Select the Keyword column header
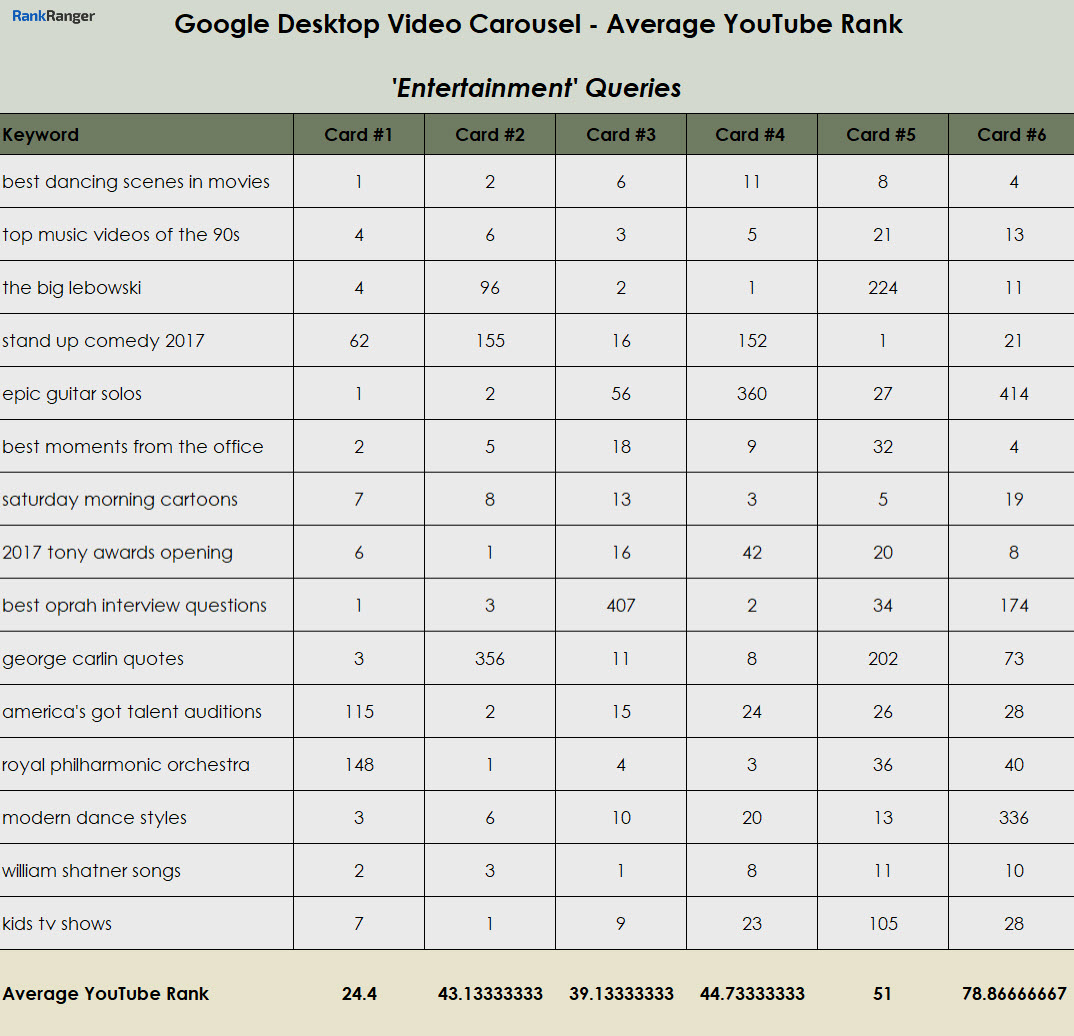This screenshot has height=1036, width=1074. click(x=41, y=135)
